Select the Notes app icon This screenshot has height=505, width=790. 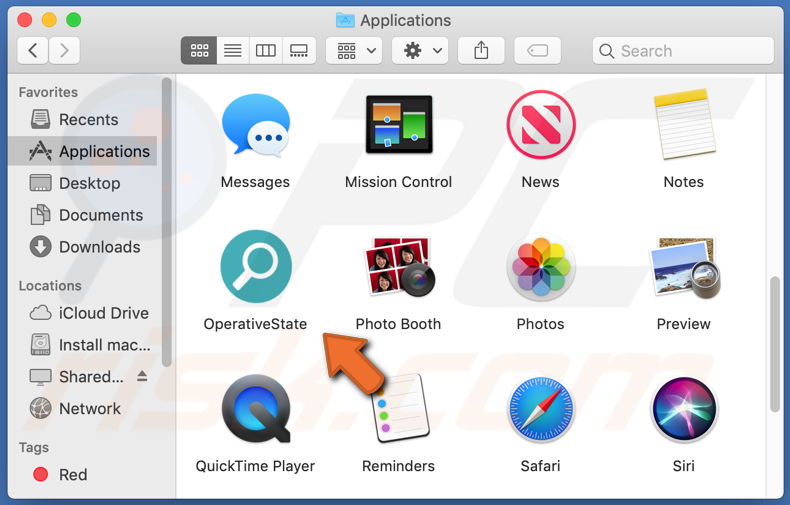(684, 124)
